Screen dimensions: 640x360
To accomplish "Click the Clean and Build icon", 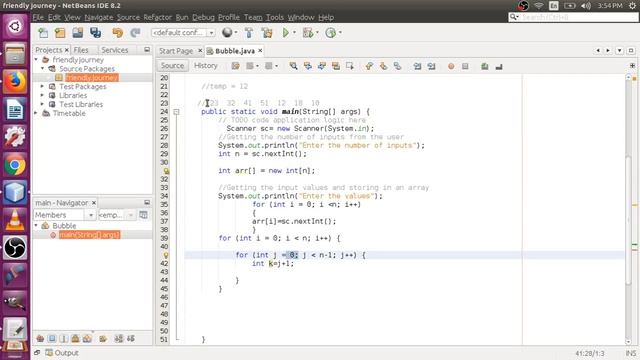I will pos(267,33).
